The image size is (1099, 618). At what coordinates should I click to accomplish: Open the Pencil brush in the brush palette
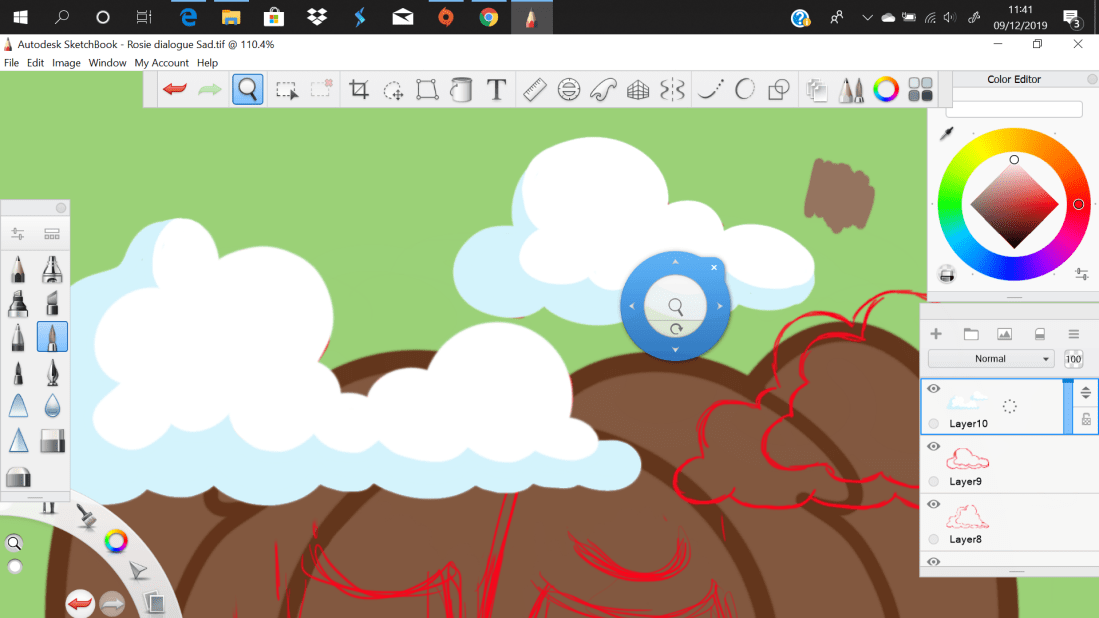(x=16, y=269)
